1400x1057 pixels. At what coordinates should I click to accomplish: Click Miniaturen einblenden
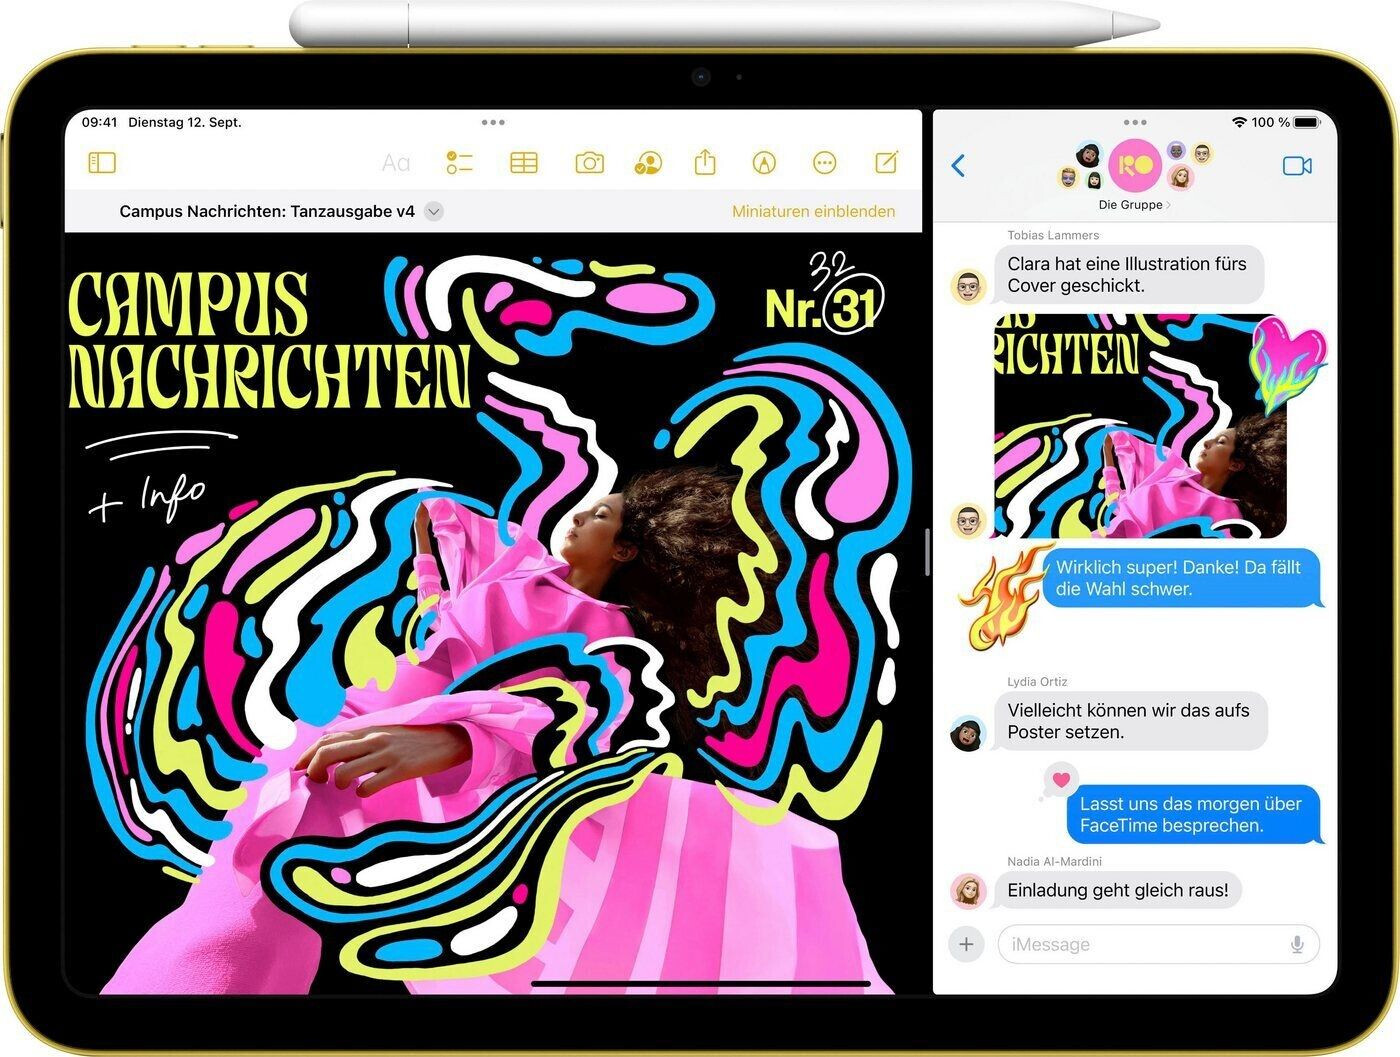(x=813, y=211)
